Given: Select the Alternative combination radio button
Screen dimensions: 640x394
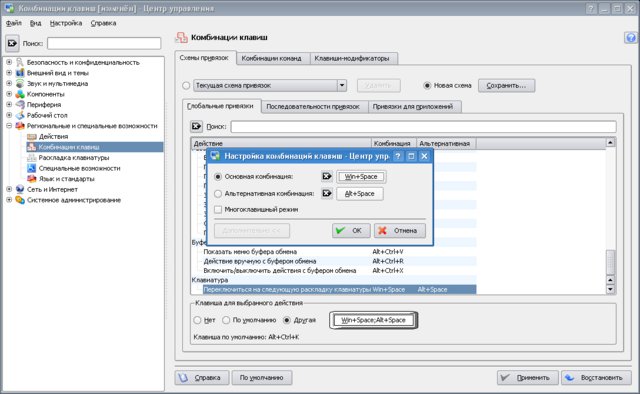Looking at the screenshot, I should pos(218,194).
